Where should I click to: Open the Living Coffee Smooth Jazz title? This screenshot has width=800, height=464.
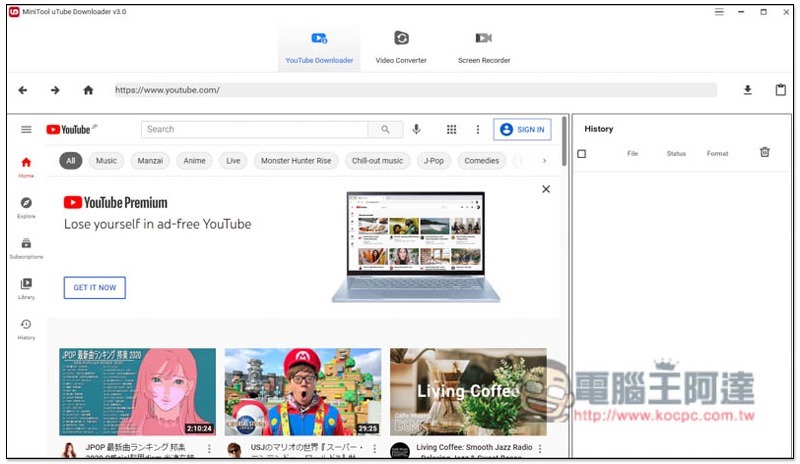click(474, 451)
